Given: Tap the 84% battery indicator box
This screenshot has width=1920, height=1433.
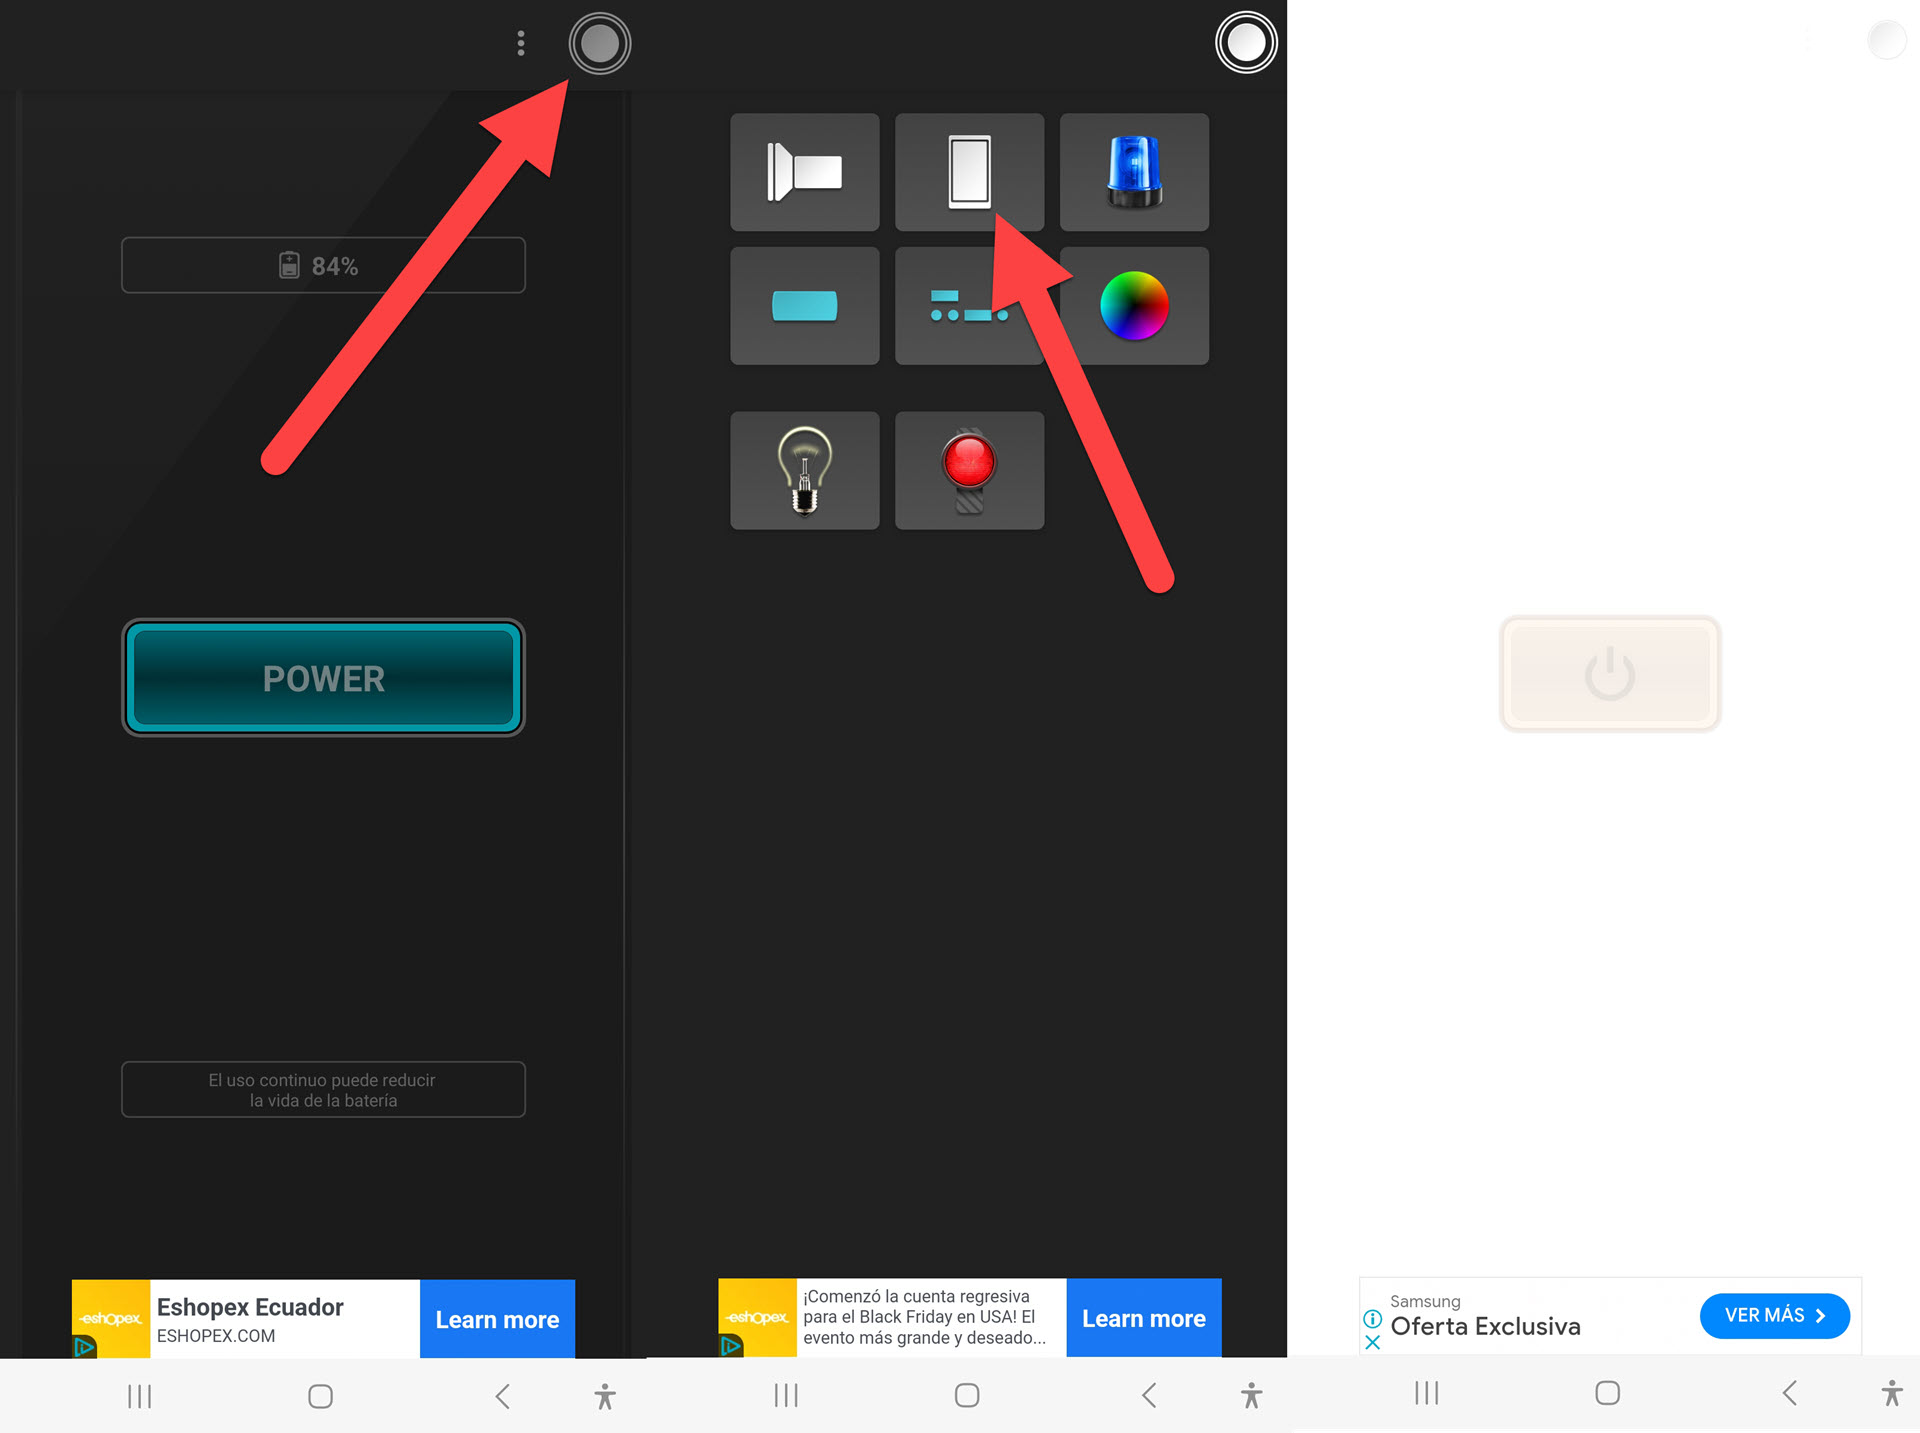Looking at the screenshot, I should tap(323, 265).
